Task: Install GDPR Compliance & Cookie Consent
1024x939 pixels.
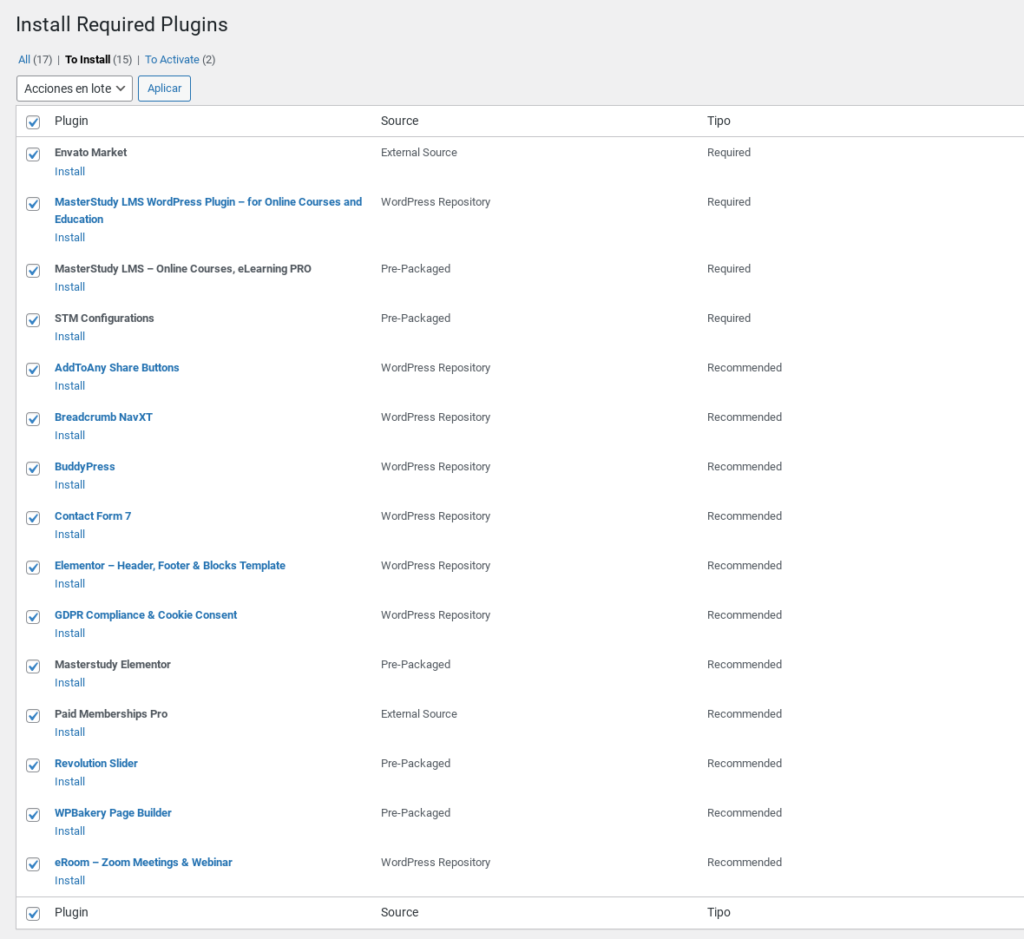Action: (70, 633)
